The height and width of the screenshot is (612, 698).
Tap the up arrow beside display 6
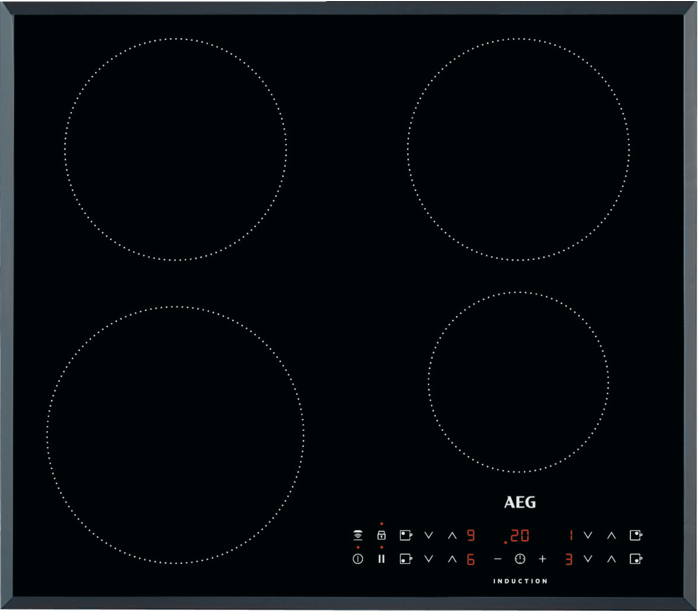tap(452, 559)
